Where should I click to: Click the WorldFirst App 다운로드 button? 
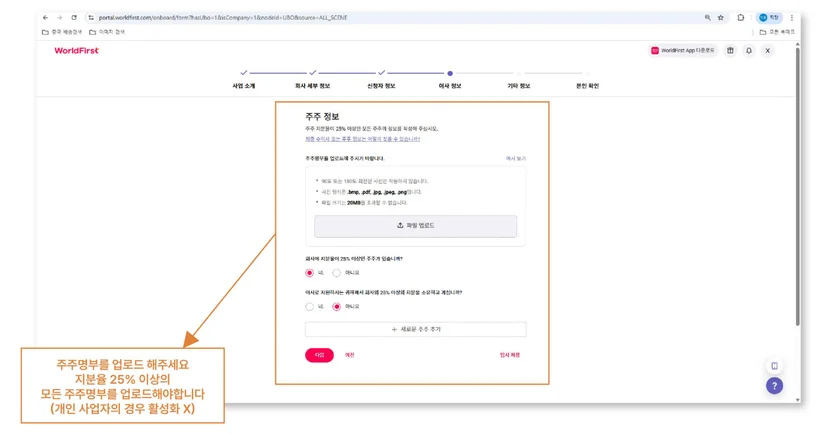coord(683,51)
